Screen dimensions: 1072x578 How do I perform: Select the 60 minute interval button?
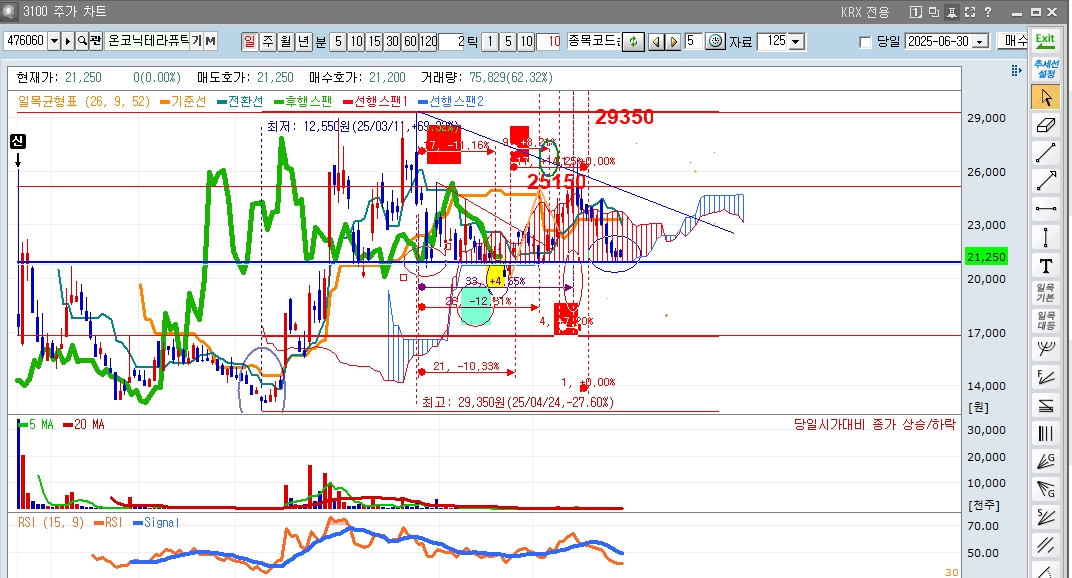coord(410,42)
